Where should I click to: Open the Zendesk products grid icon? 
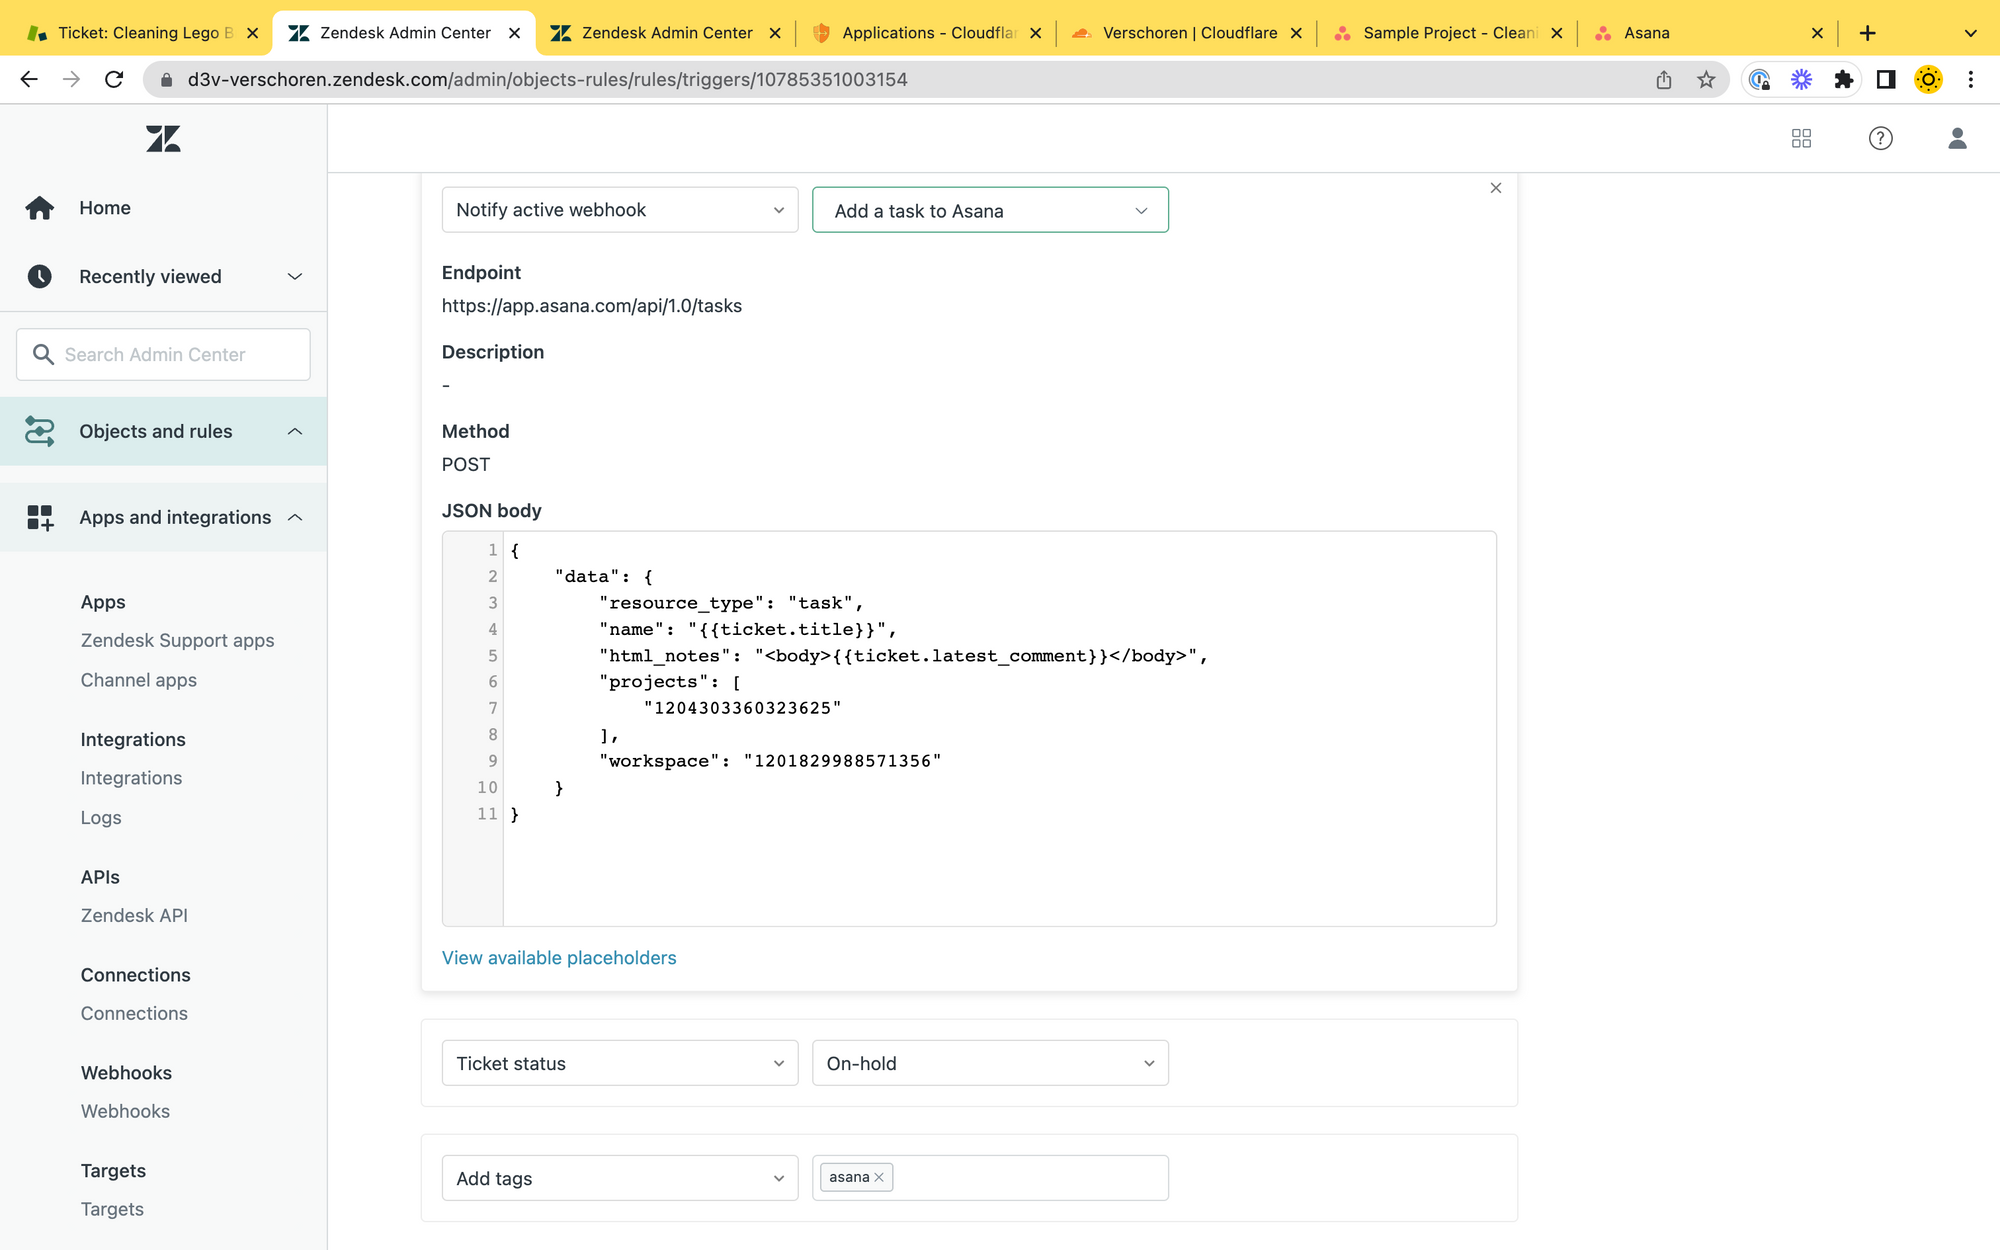click(x=1801, y=138)
